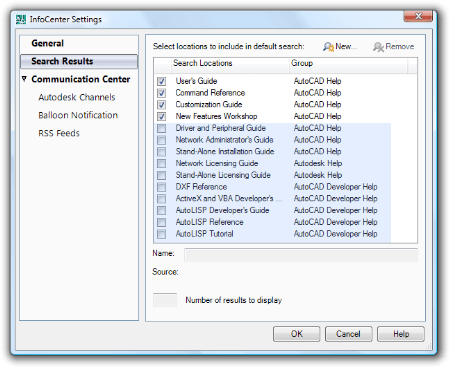450x367 pixels.
Task: Check the AutoLISP Reference checkbox
Action: pyautogui.click(x=162, y=222)
